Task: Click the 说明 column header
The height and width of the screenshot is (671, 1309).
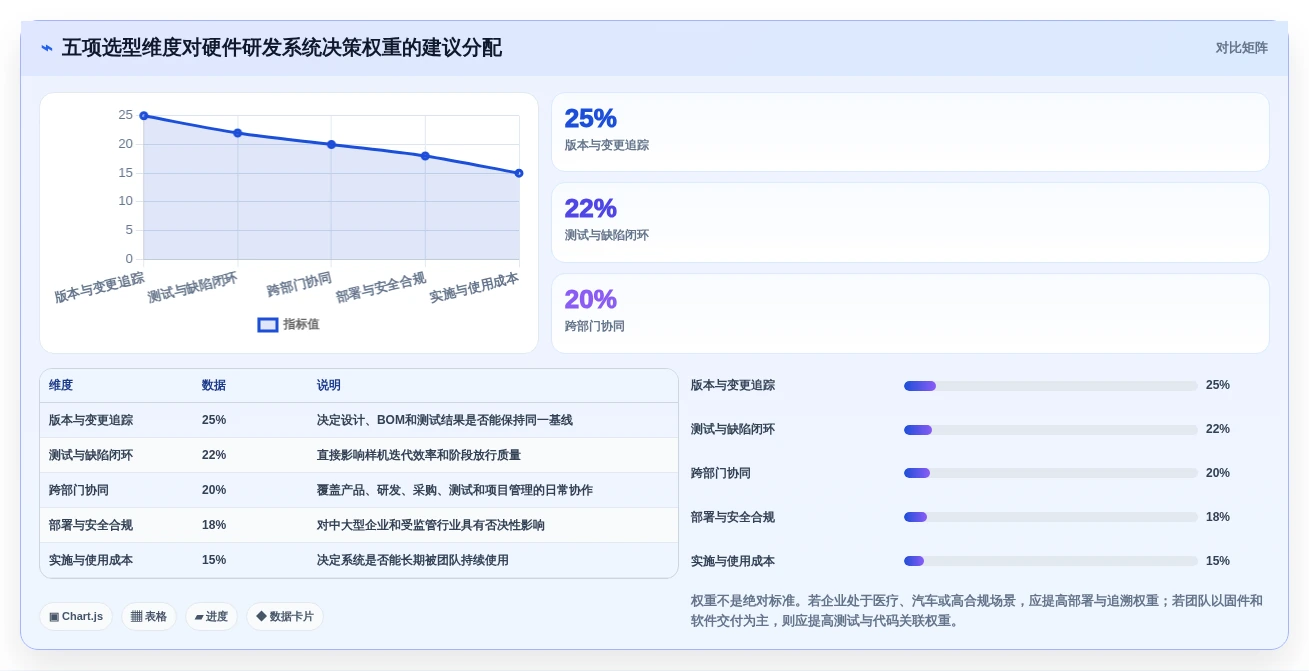Action: [329, 385]
